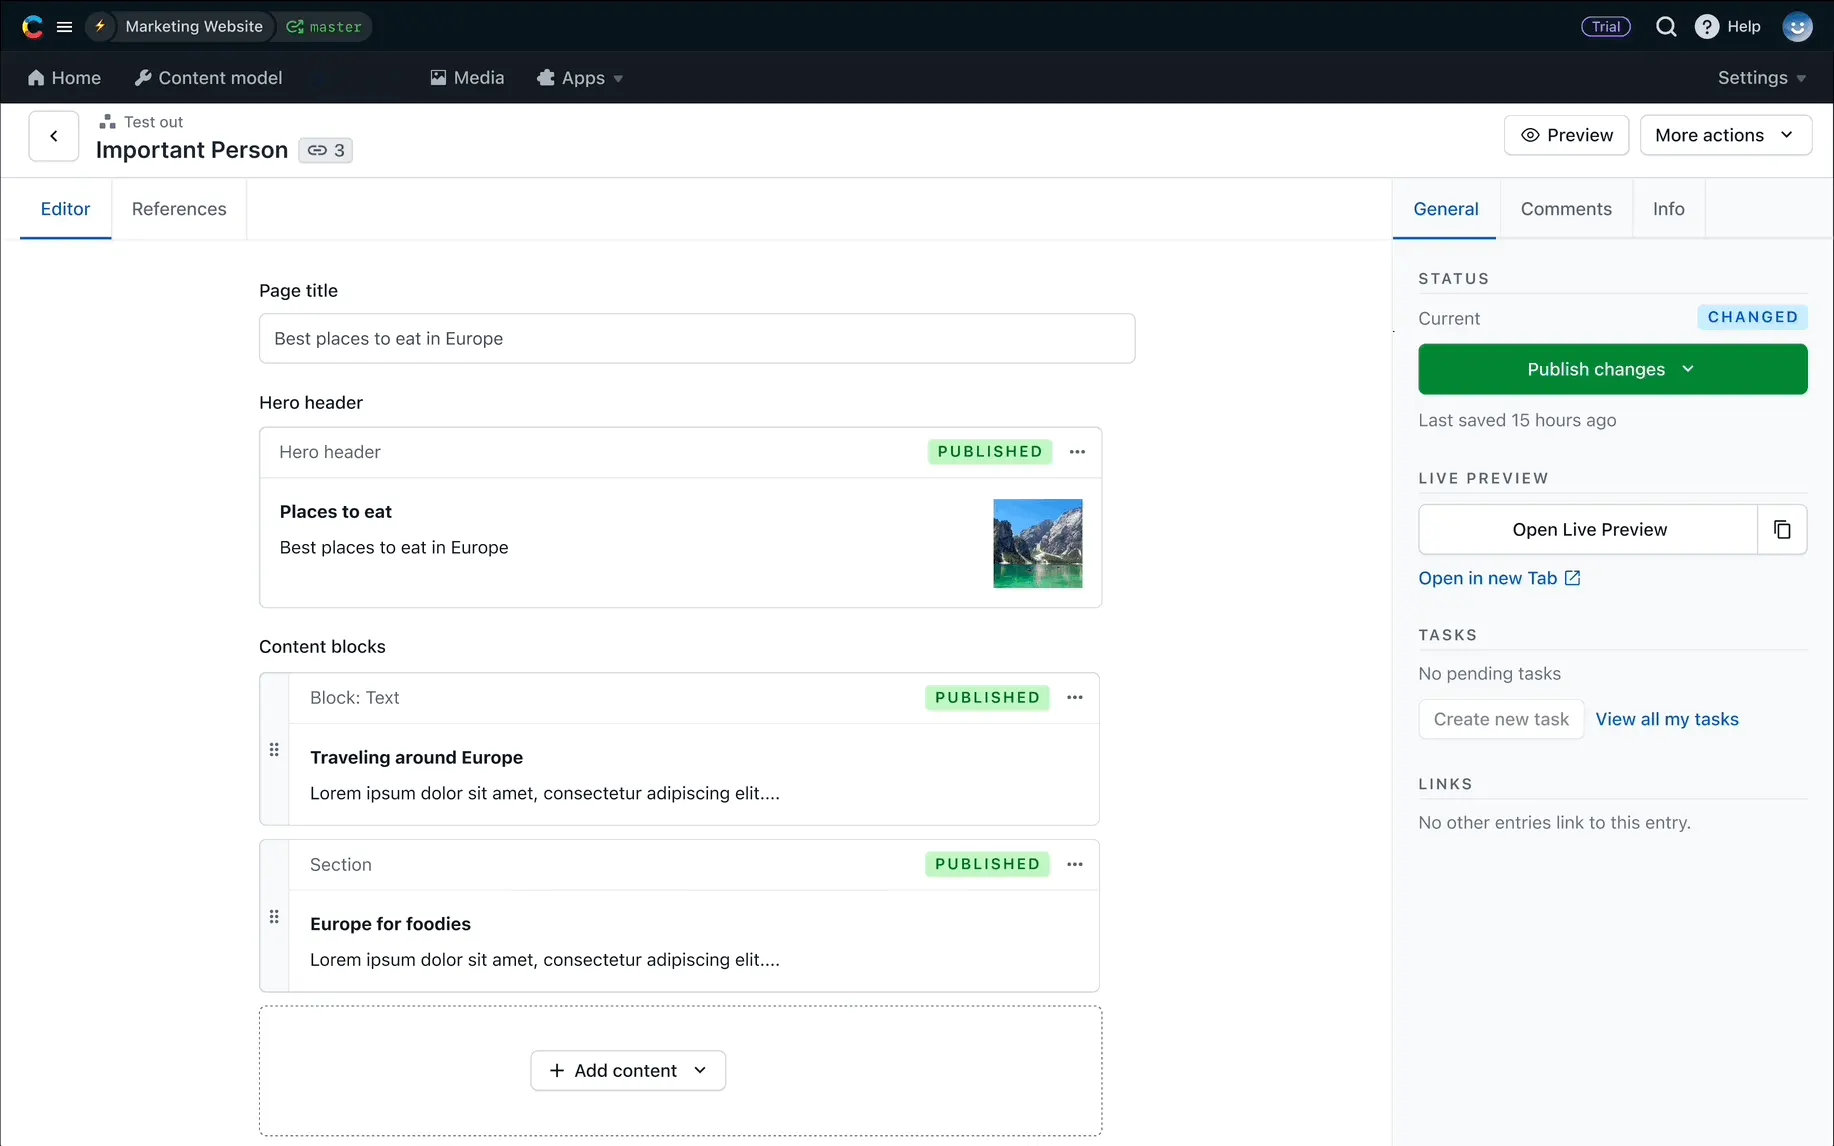Click the Page title input field
Screen dimensions: 1834x1146
[x=697, y=339]
